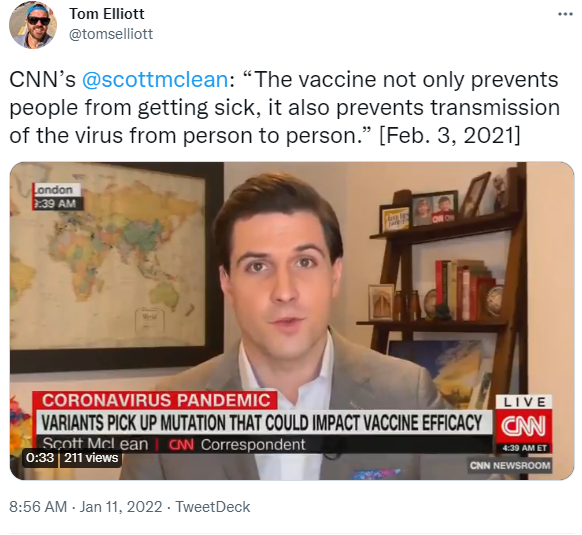Click Tom Elliott's profile avatar photo

tap(33, 25)
